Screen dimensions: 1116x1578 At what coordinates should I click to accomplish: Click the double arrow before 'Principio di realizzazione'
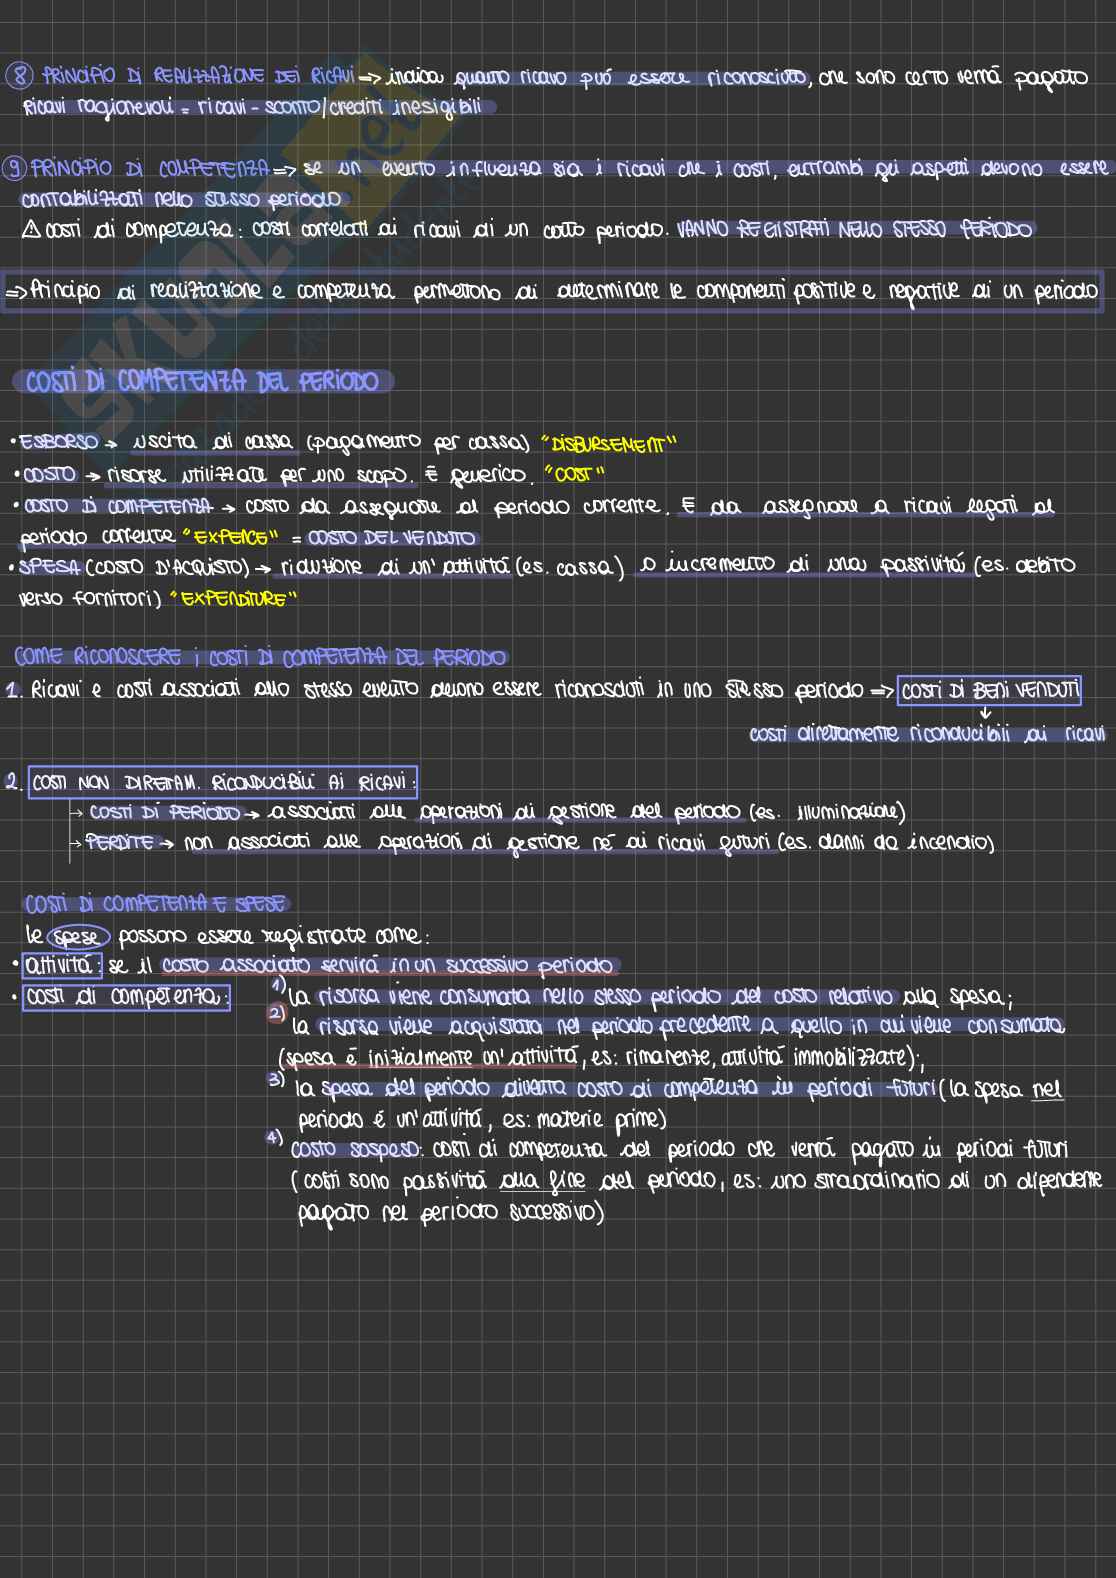point(15,292)
